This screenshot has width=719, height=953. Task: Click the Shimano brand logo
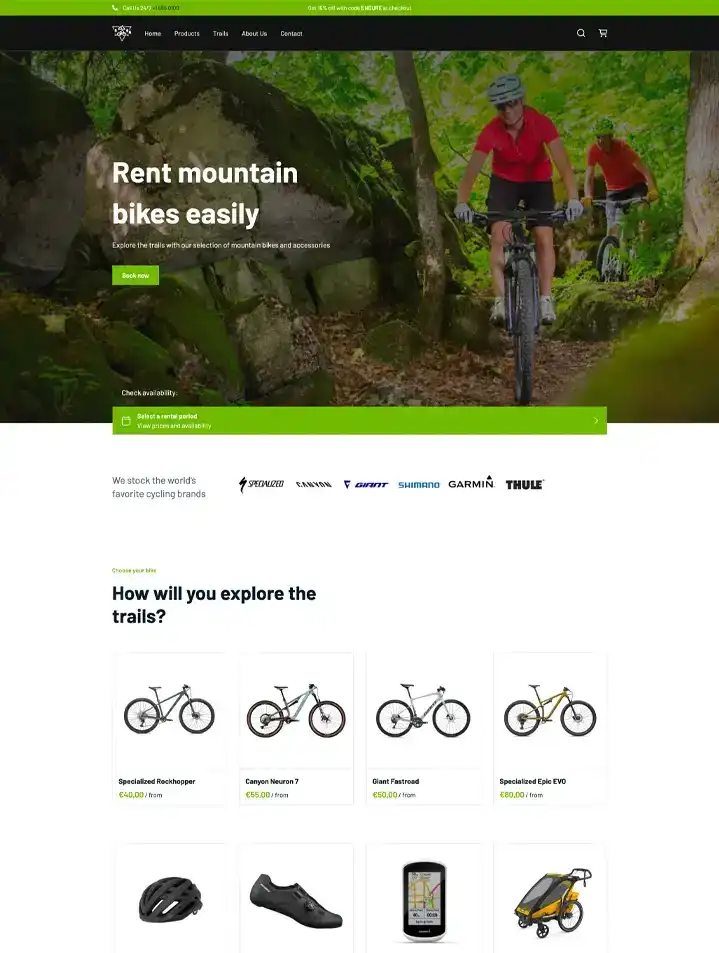point(419,485)
